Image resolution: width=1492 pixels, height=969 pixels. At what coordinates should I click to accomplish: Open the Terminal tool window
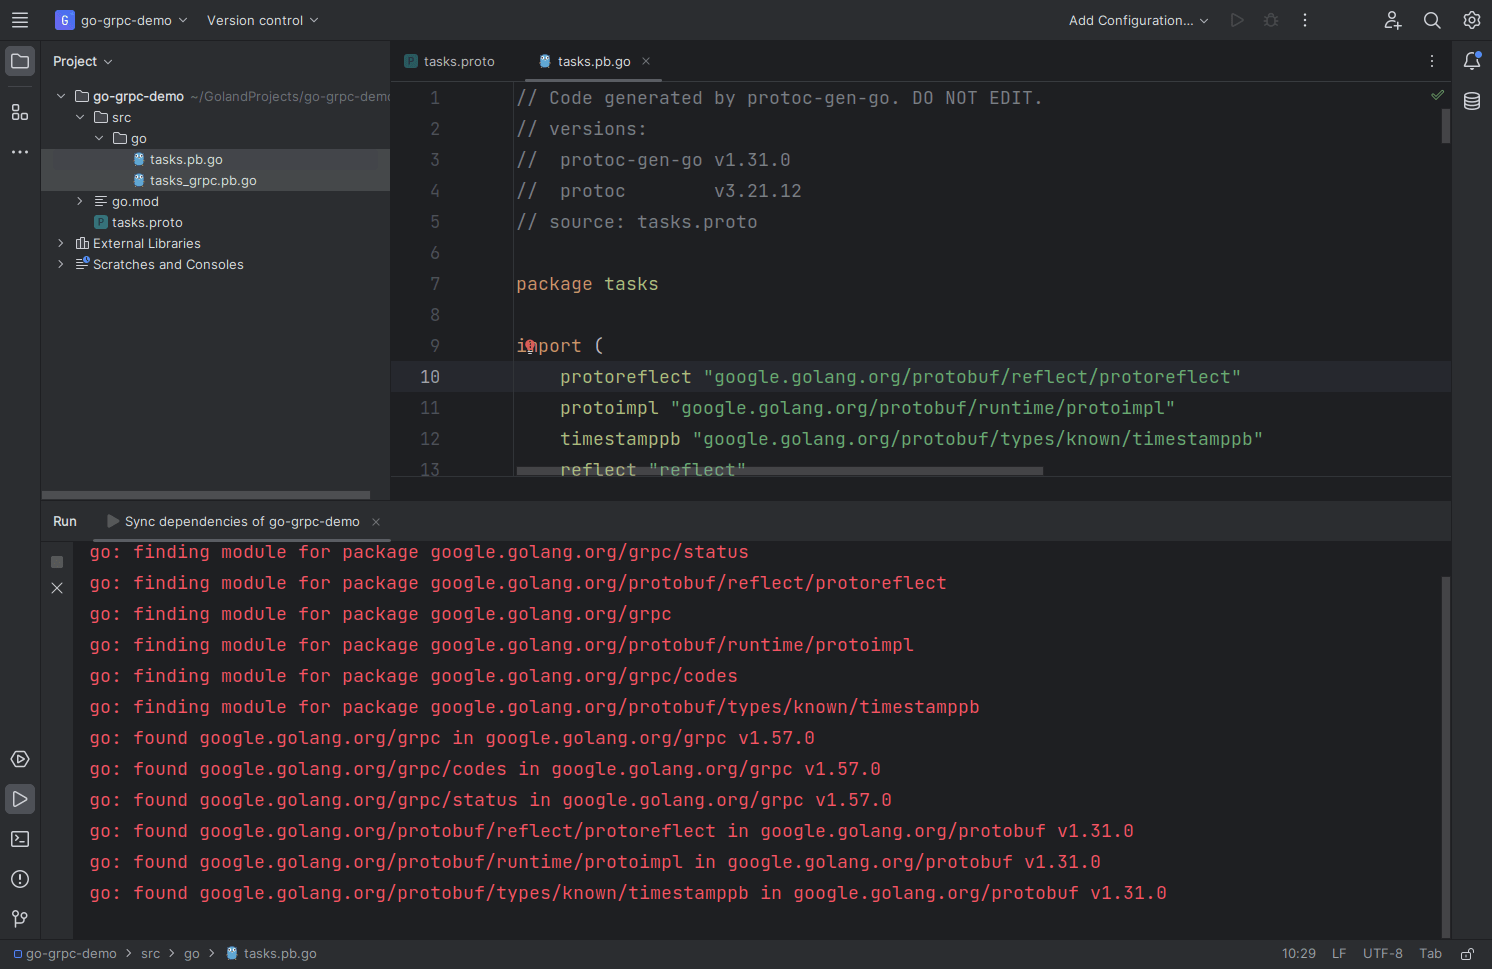click(x=20, y=839)
